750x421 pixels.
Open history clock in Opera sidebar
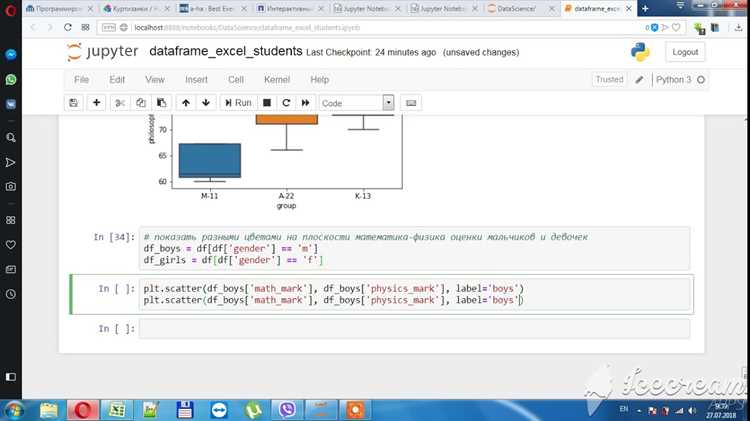tap(11, 294)
